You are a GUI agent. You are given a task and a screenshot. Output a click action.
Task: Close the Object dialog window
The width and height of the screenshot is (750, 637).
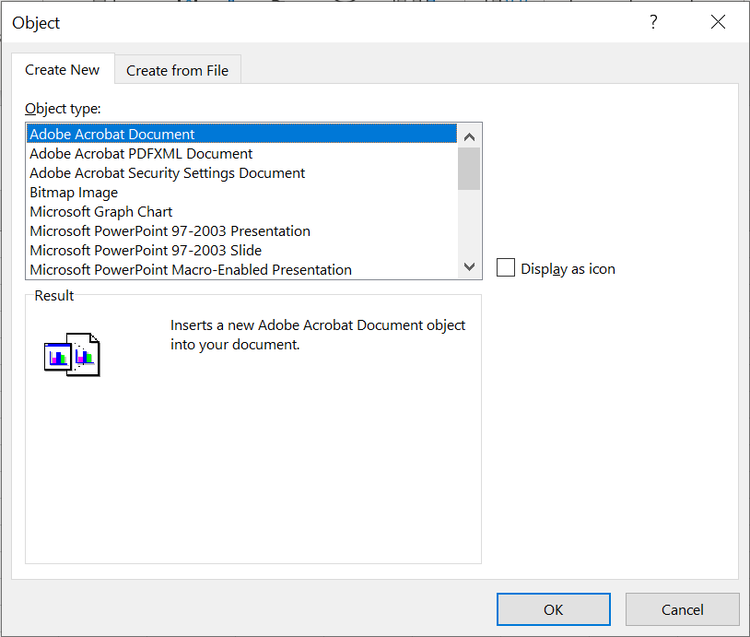click(x=718, y=22)
